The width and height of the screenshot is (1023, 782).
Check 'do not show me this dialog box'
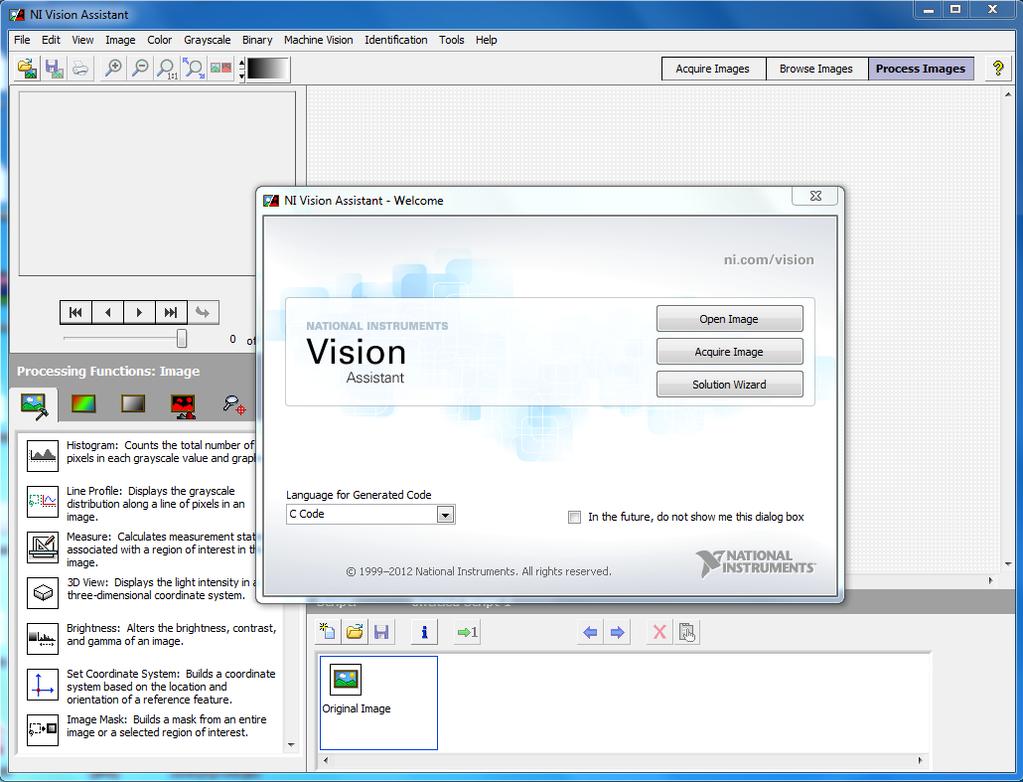click(574, 517)
